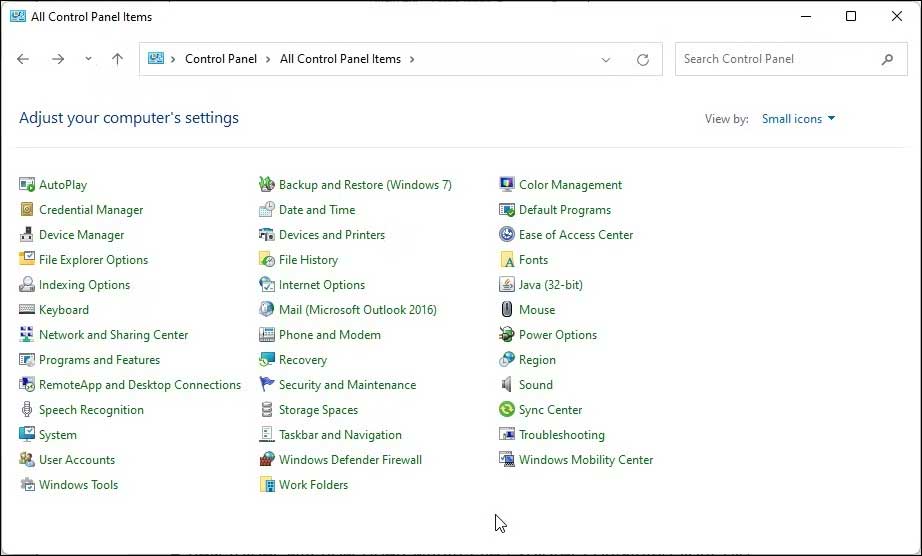Expand the chevron after All Control Panel Items
The image size is (922, 556).
pos(412,59)
